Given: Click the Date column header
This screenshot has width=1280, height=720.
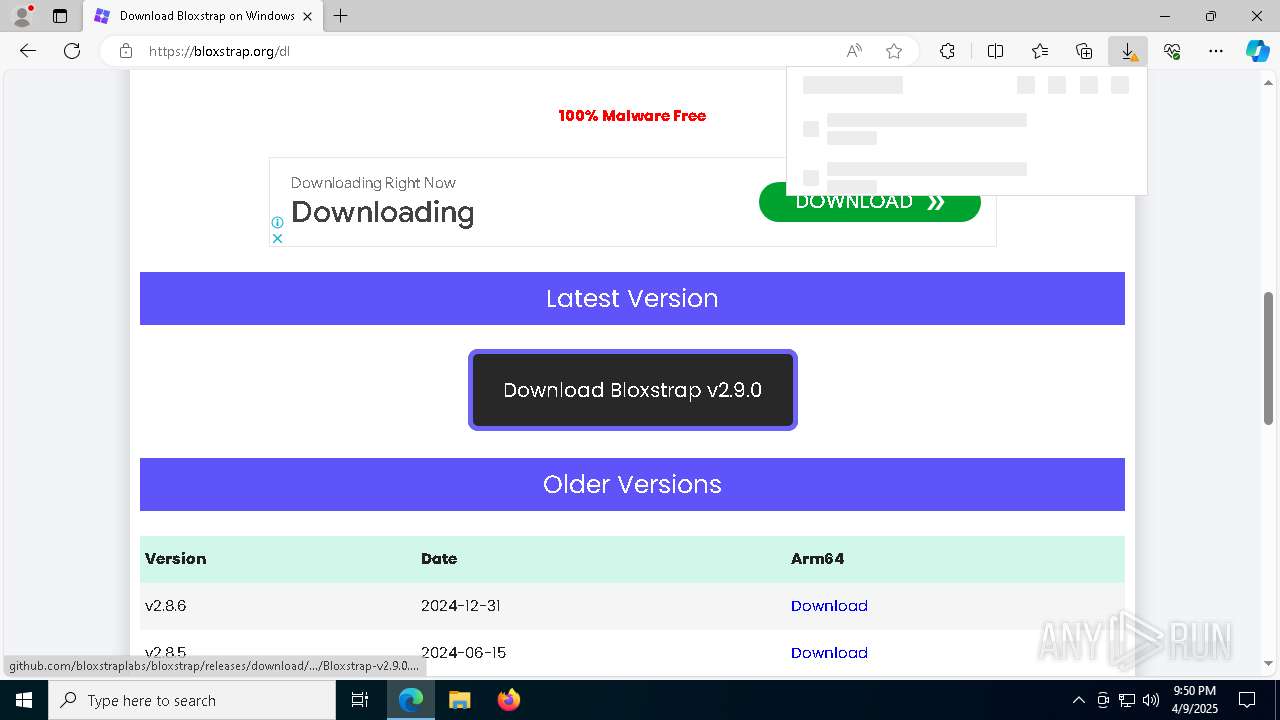Looking at the screenshot, I should (x=439, y=559).
